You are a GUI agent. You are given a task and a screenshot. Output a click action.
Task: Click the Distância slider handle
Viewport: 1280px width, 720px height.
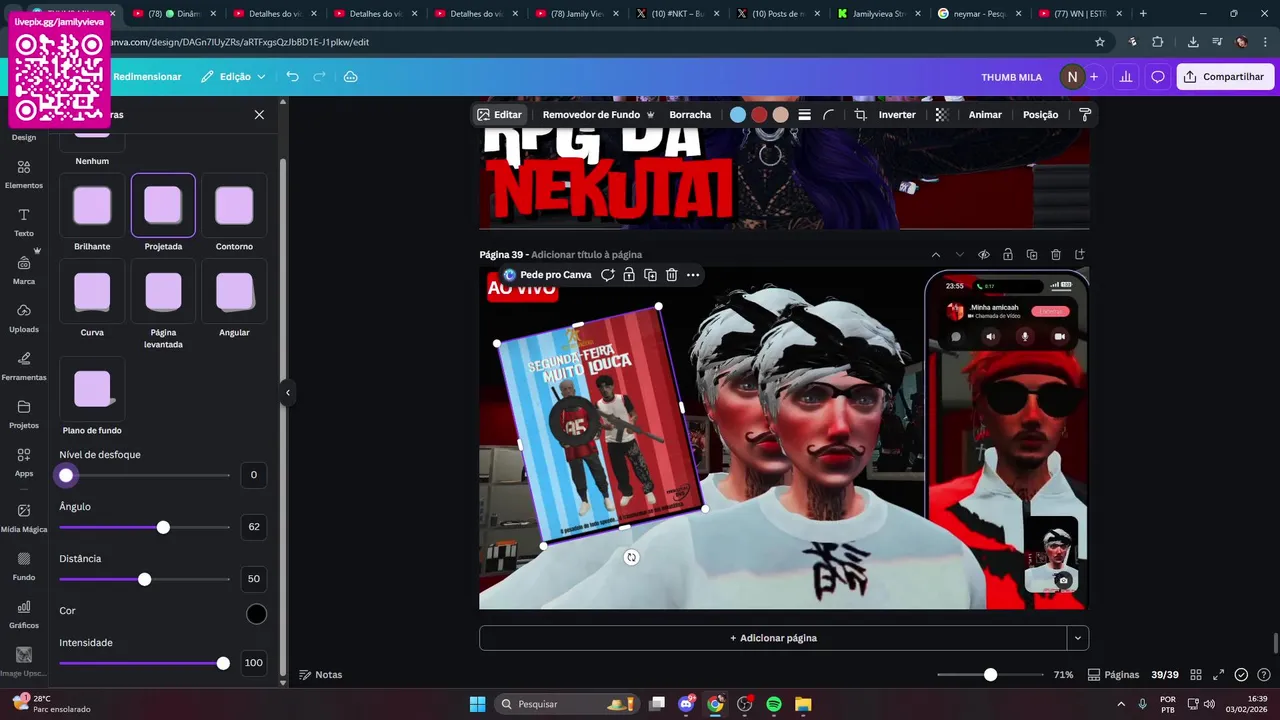[145, 579]
